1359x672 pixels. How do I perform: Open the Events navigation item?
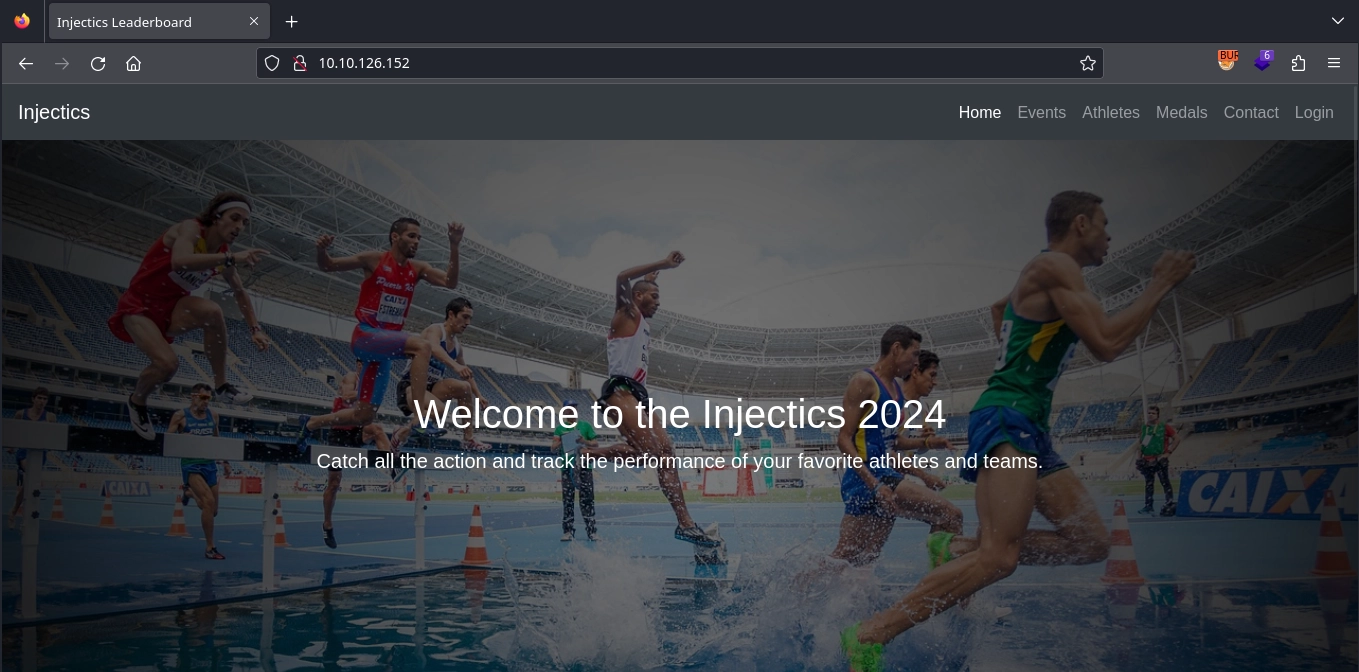(1041, 112)
